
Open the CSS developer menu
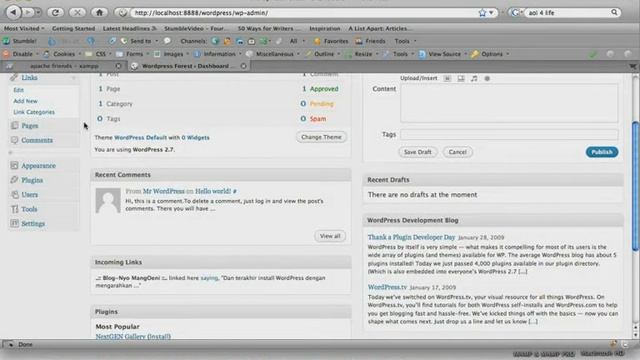(99, 54)
